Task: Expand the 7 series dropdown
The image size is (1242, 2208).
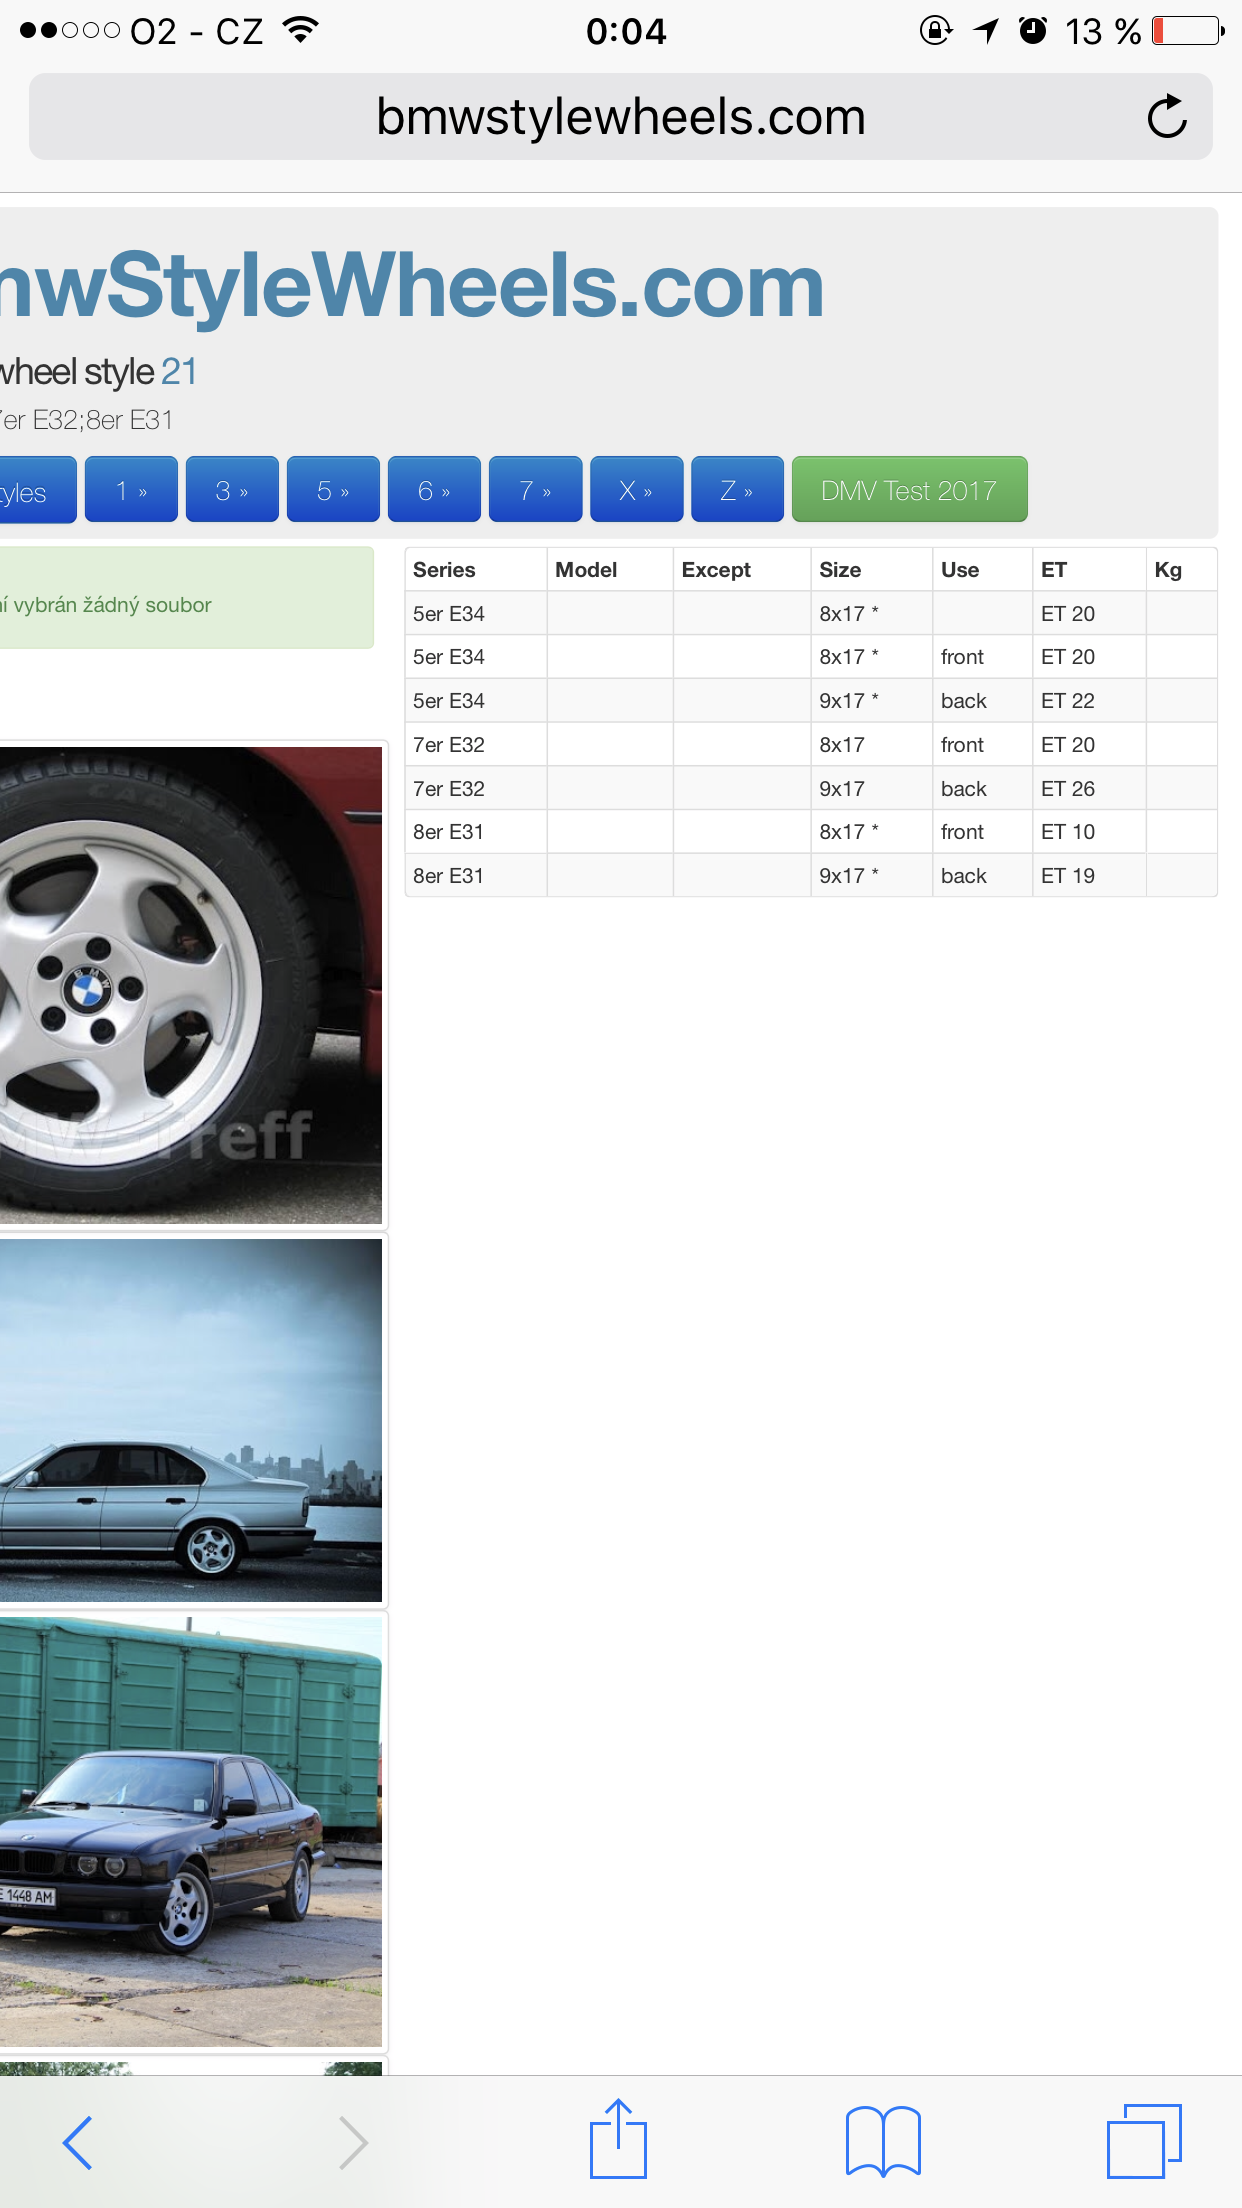Action: click(535, 490)
